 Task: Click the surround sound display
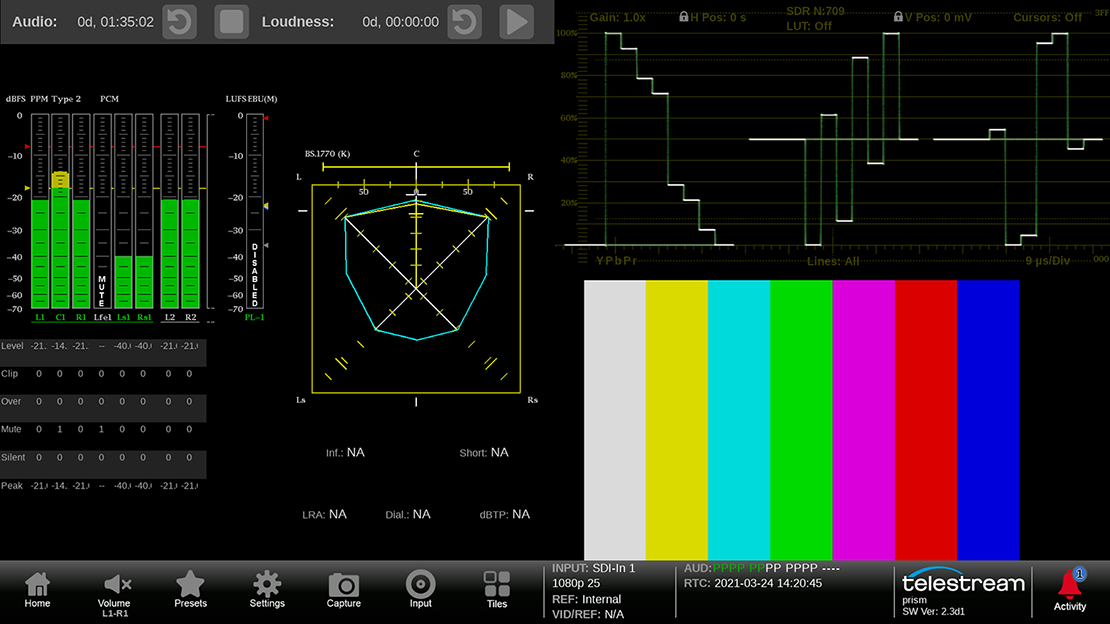[416, 288]
